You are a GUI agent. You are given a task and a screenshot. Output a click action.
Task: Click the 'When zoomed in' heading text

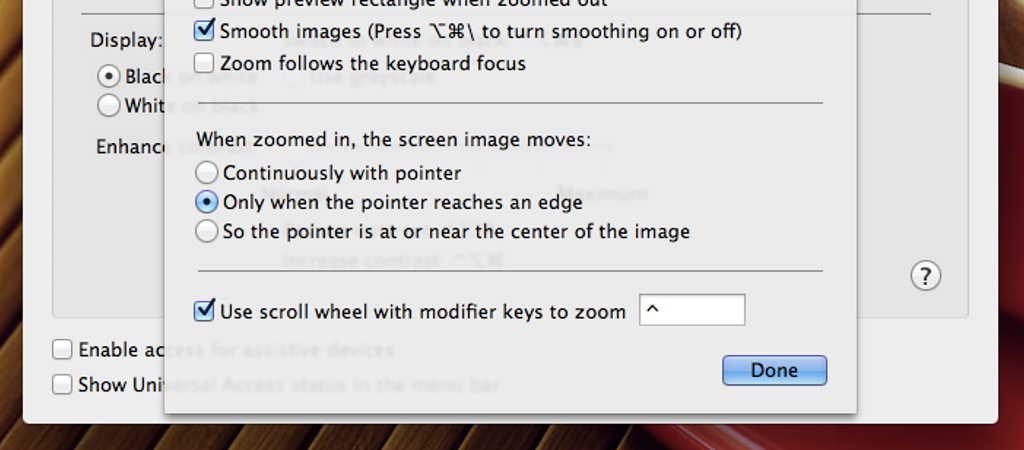[394, 140]
